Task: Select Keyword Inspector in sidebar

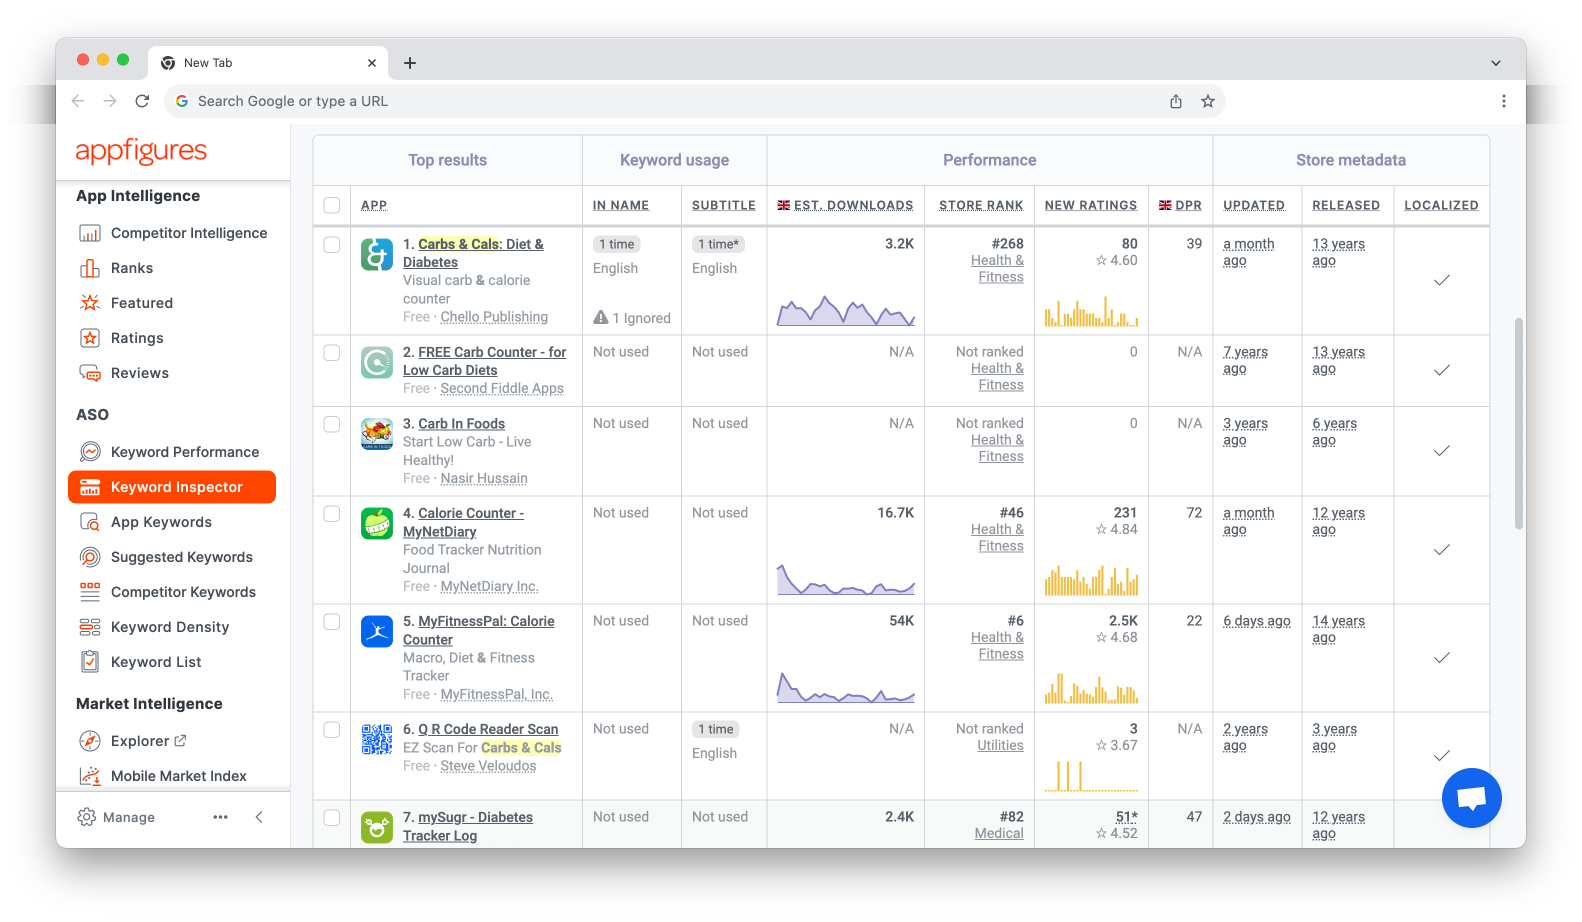Action: (x=172, y=487)
